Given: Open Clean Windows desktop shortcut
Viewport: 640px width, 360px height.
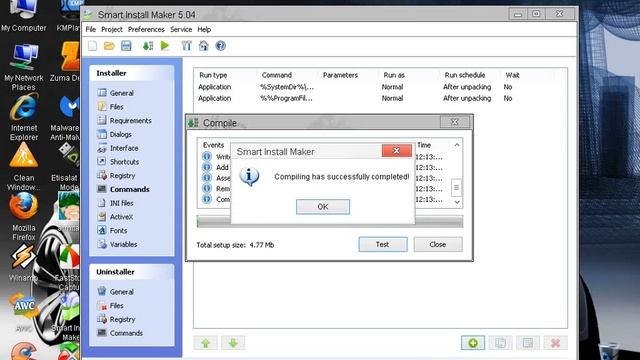Looking at the screenshot, I should [24, 167].
